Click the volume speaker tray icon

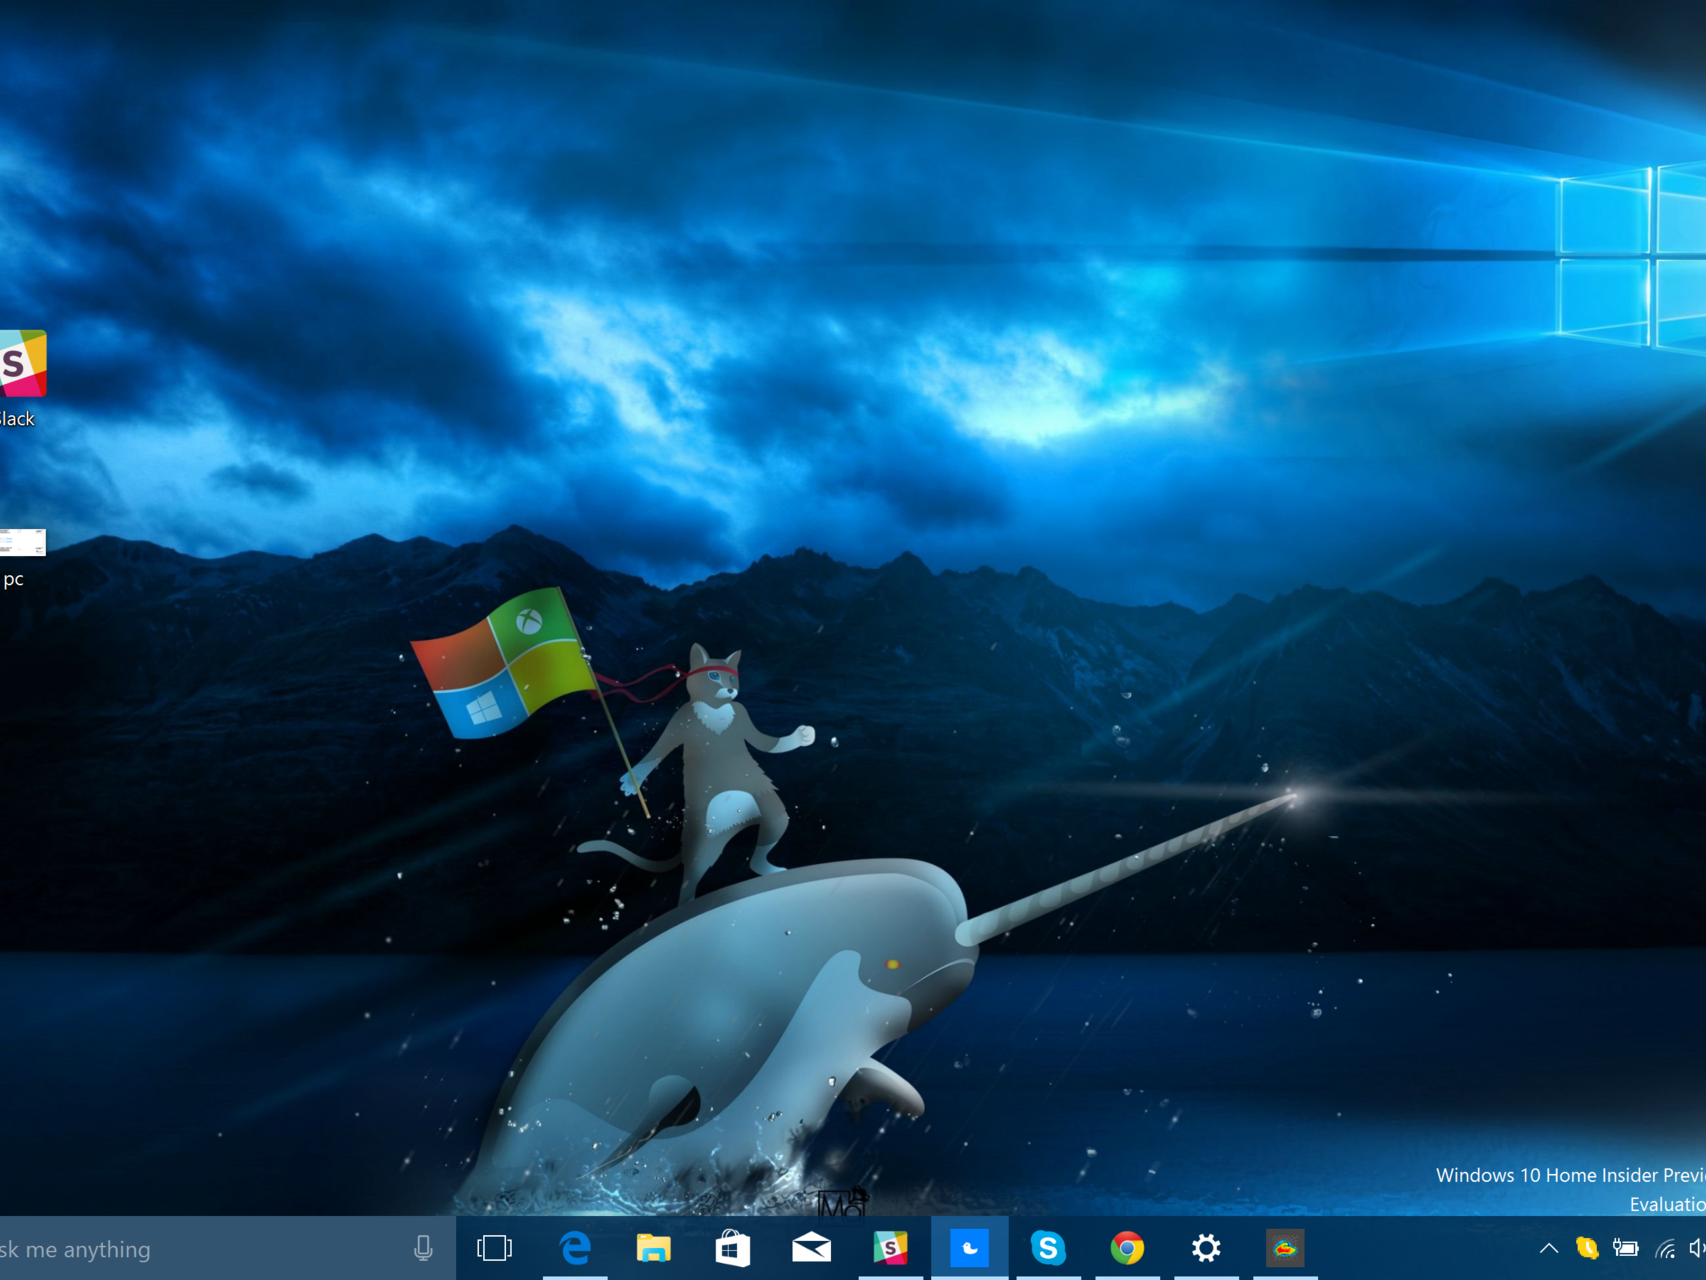pos(1697,1248)
